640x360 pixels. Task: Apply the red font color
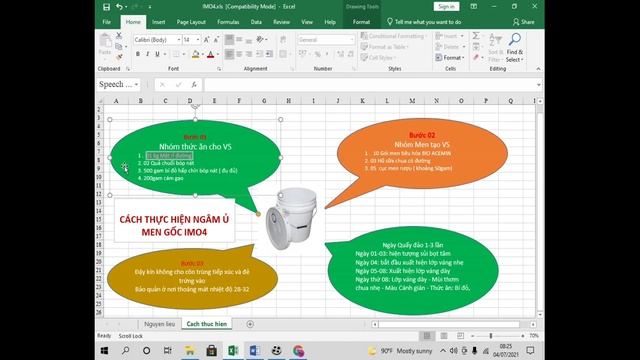[211, 54]
